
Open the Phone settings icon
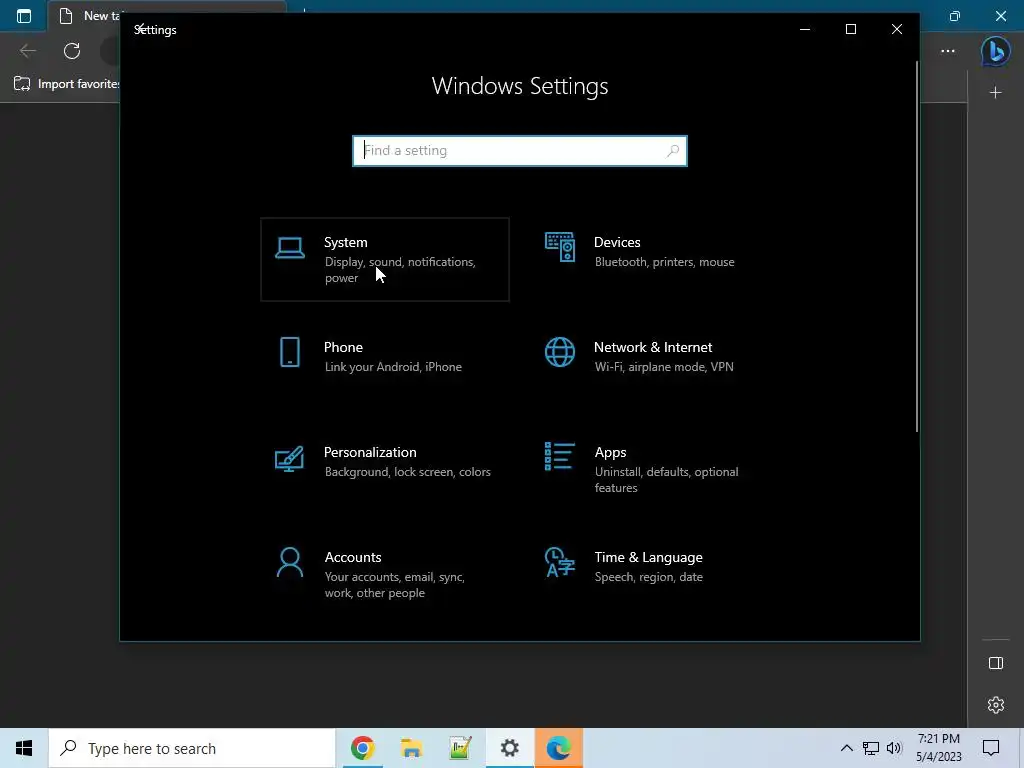289,353
